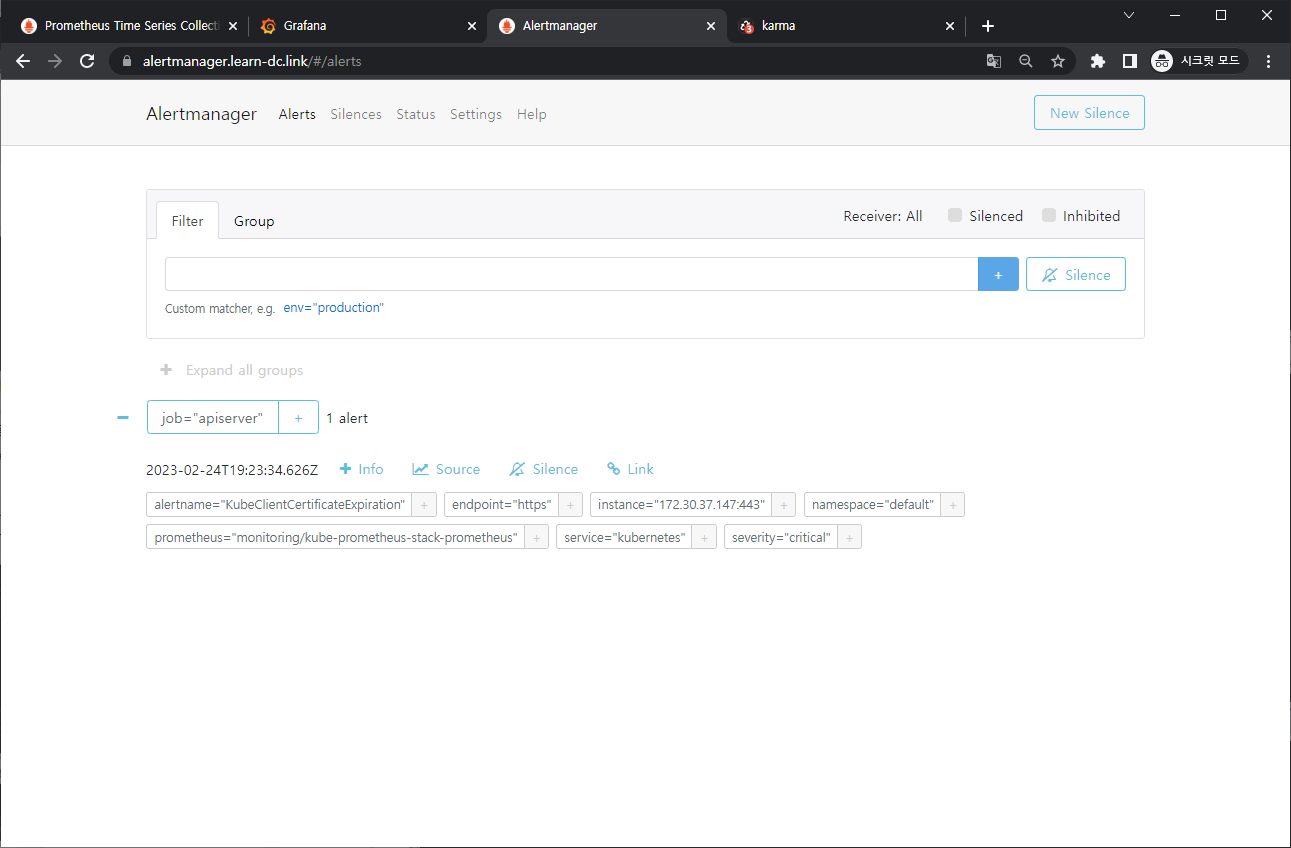1291x848 pixels.
Task: Click plus next to severity="critical" label
Action: [x=849, y=538]
